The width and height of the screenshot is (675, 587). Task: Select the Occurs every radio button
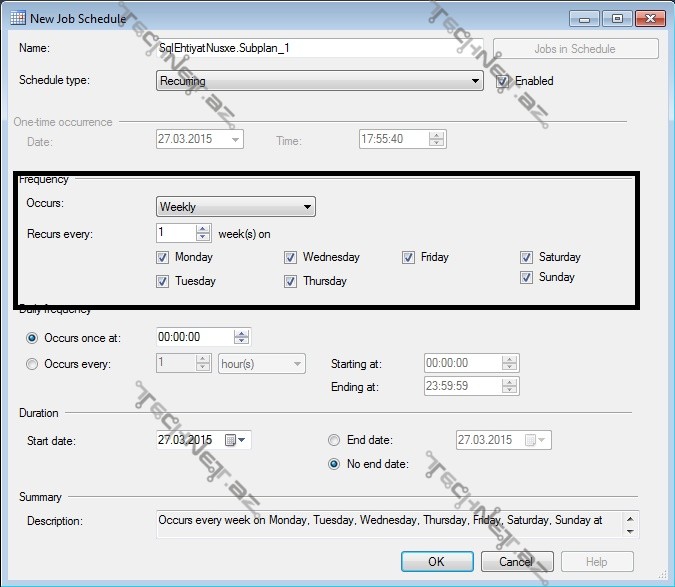(32, 364)
